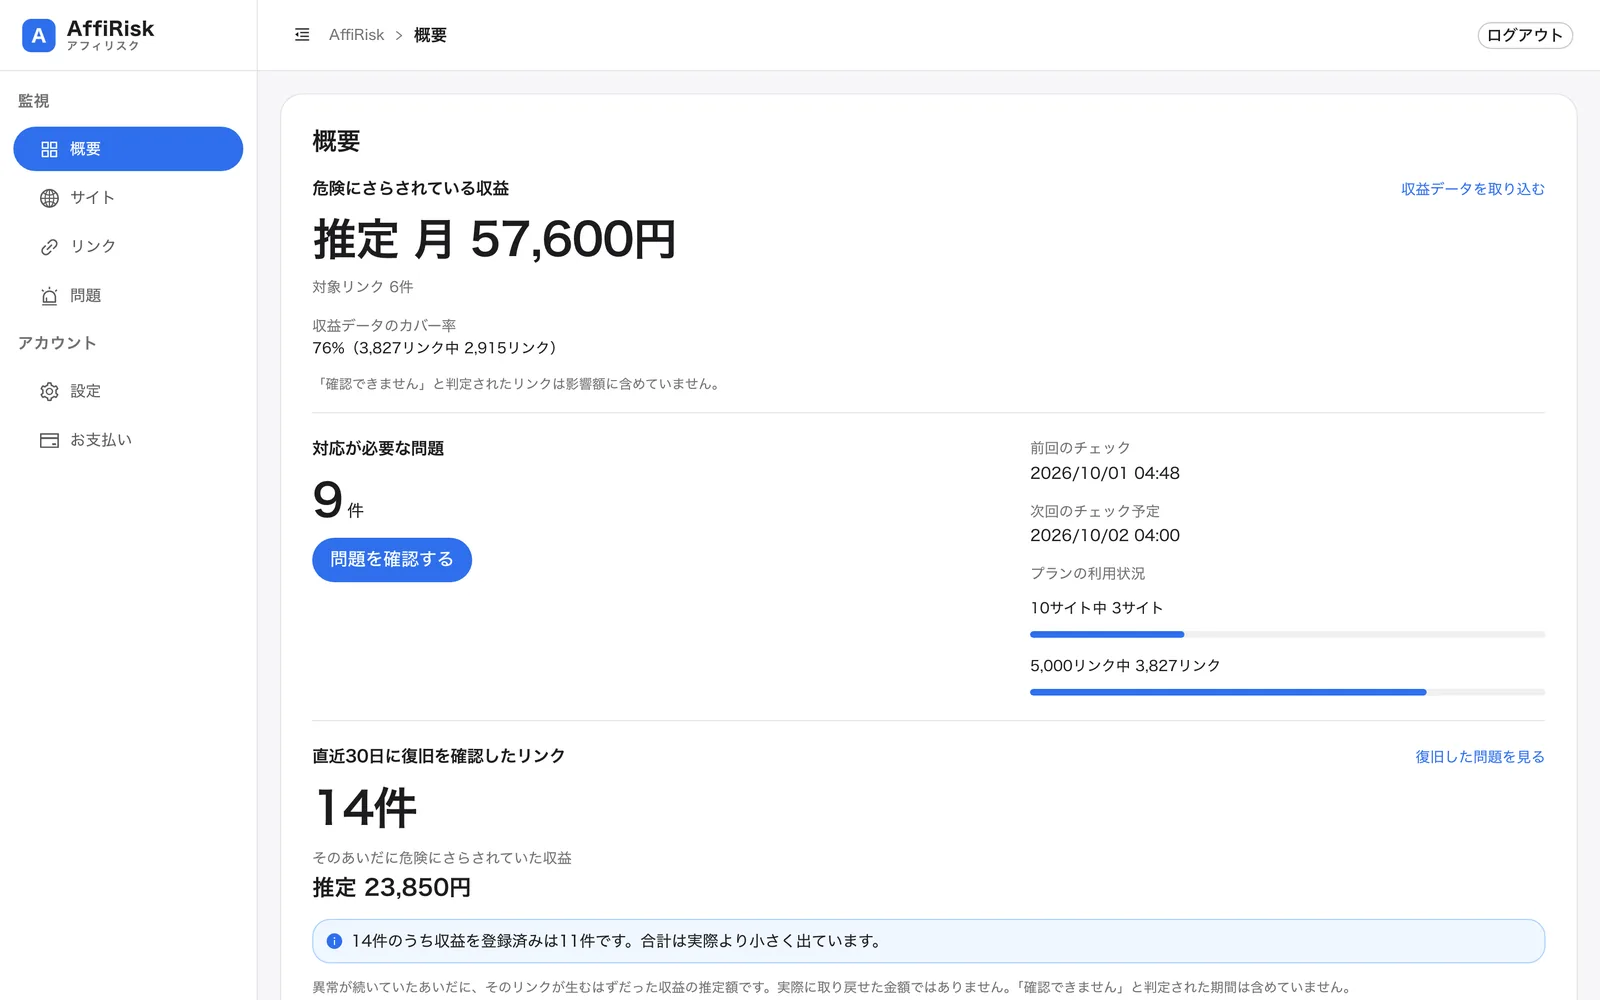Open the 復旧した問題を見る link

click(x=1479, y=757)
